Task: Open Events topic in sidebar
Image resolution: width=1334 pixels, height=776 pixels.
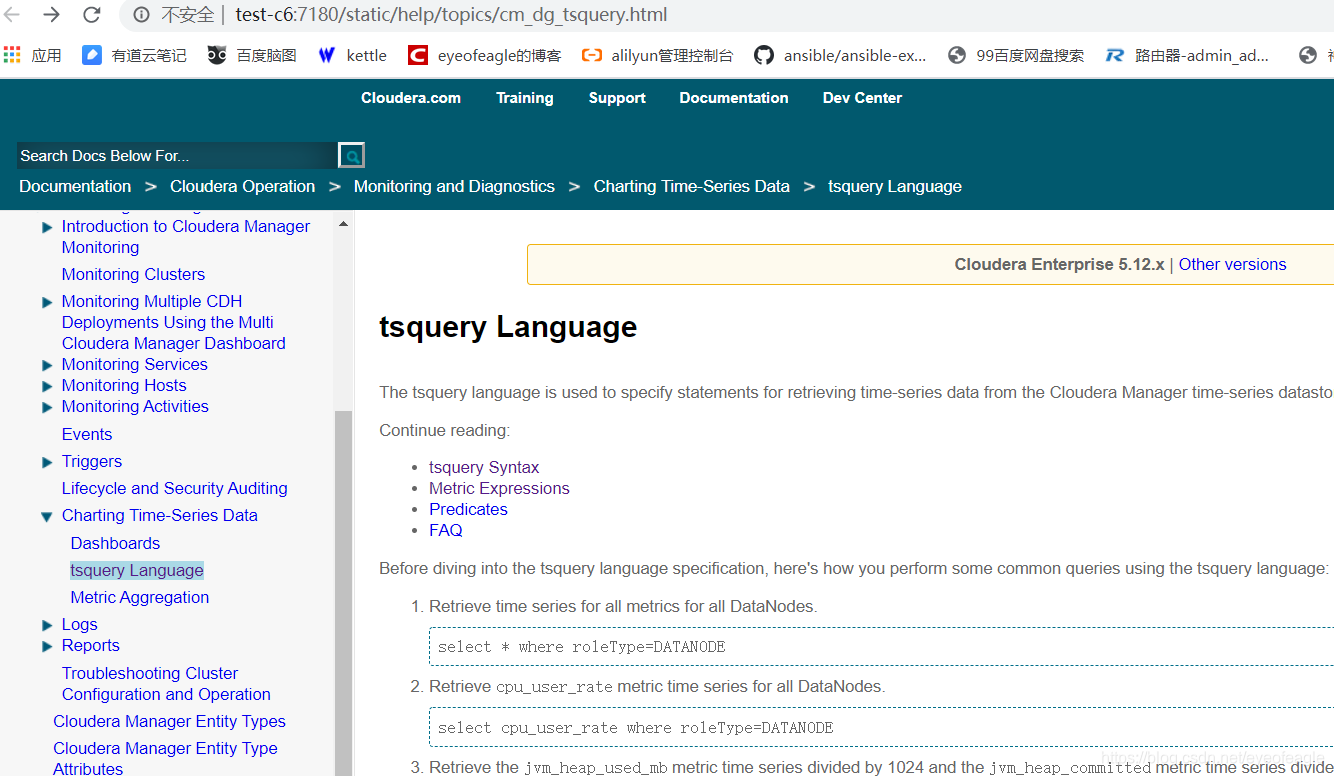Action: 87,434
